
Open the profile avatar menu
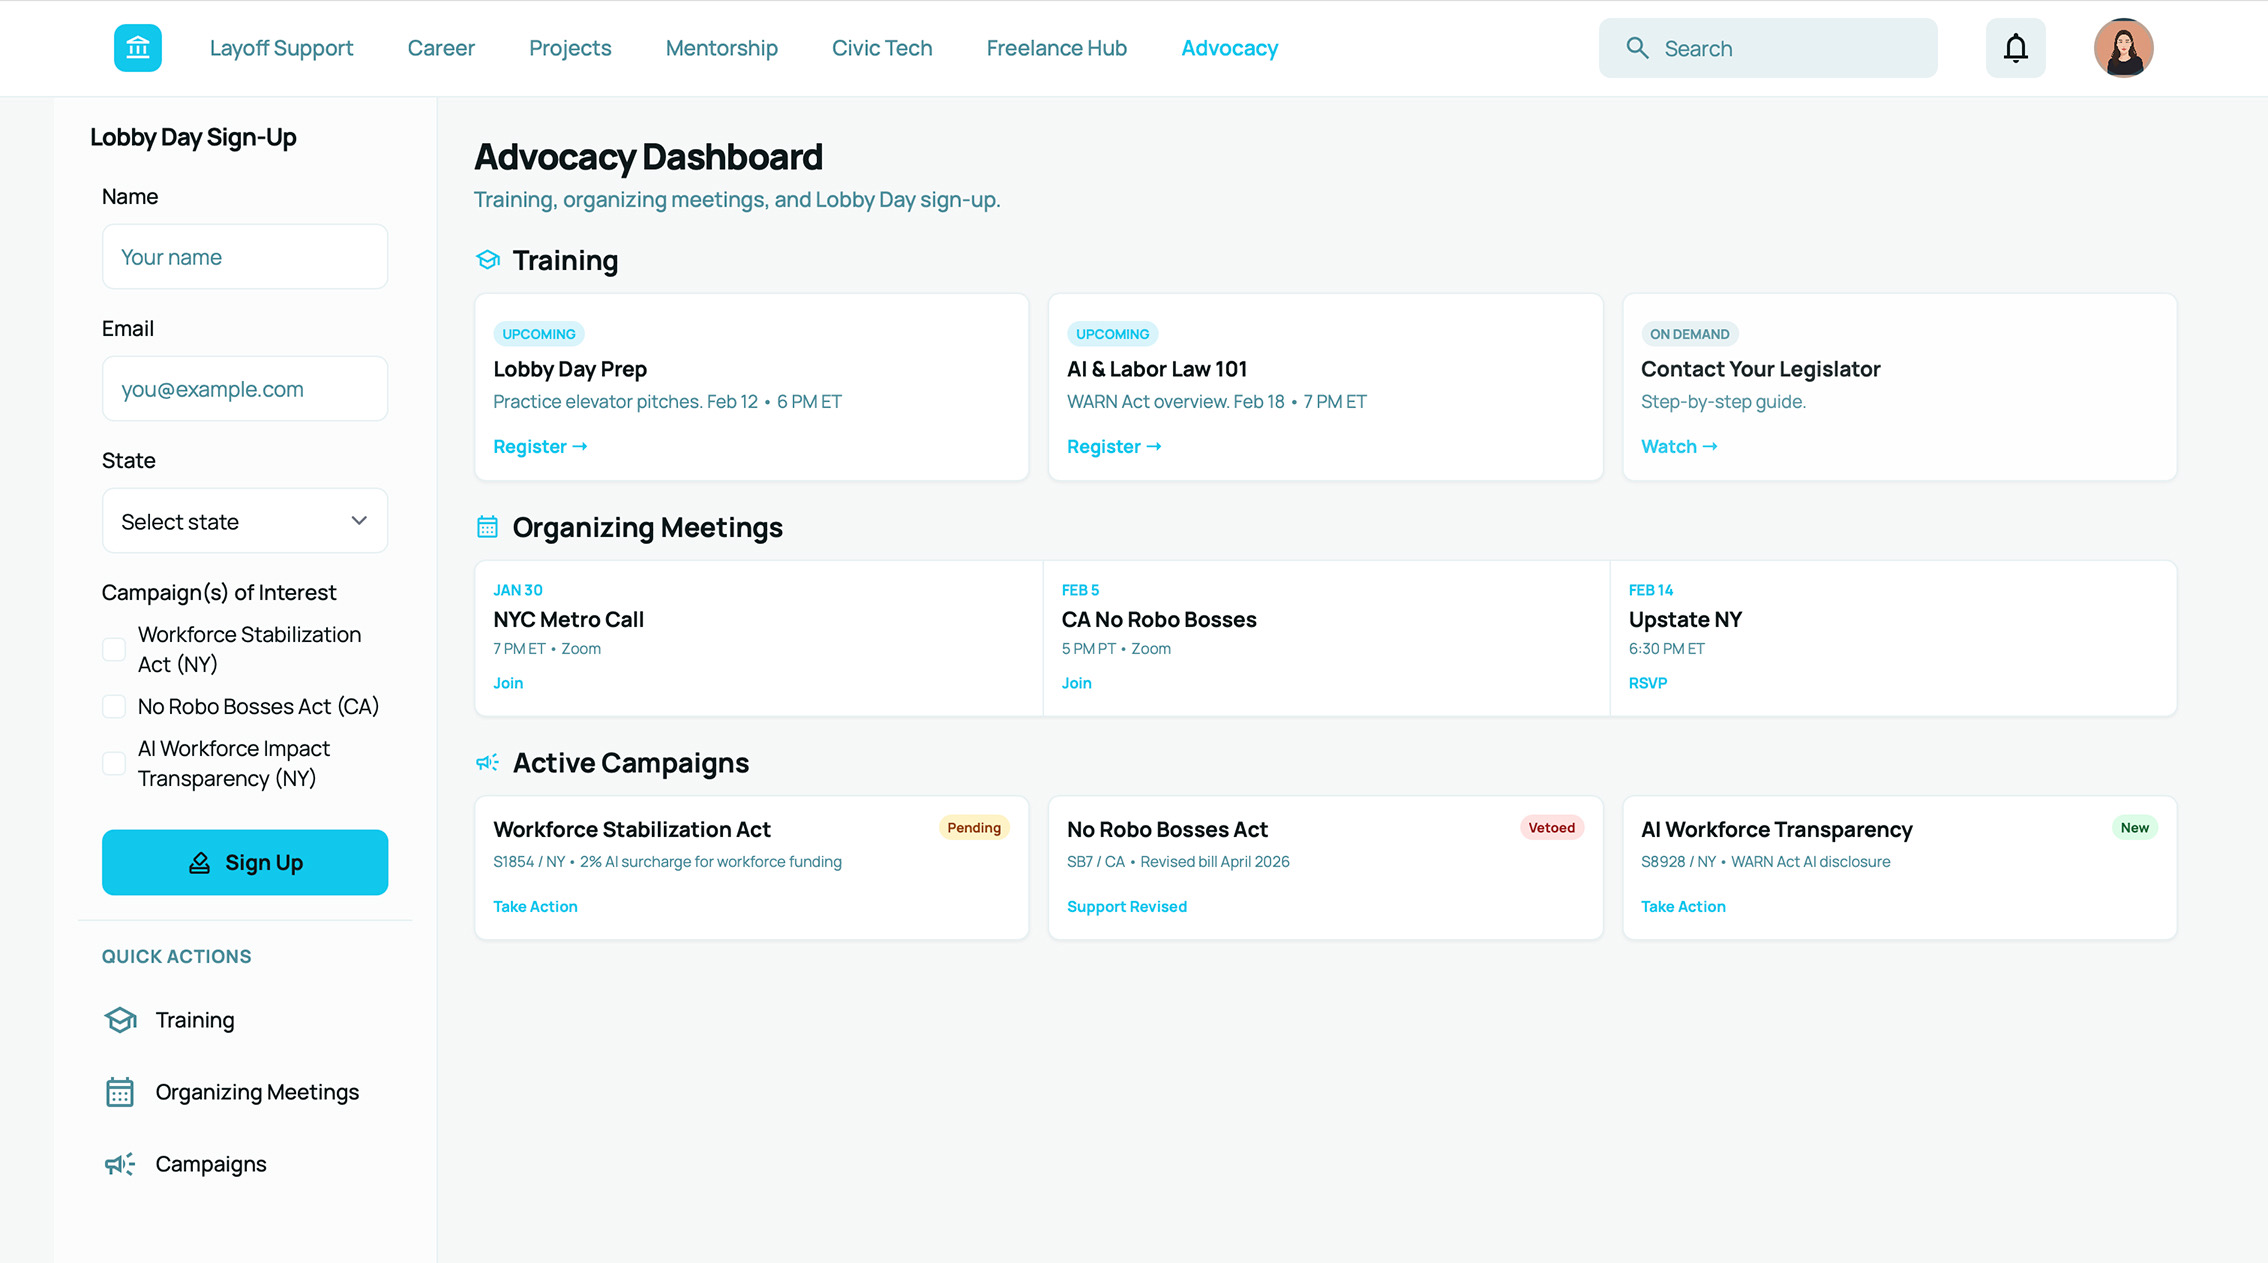(2123, 47)
